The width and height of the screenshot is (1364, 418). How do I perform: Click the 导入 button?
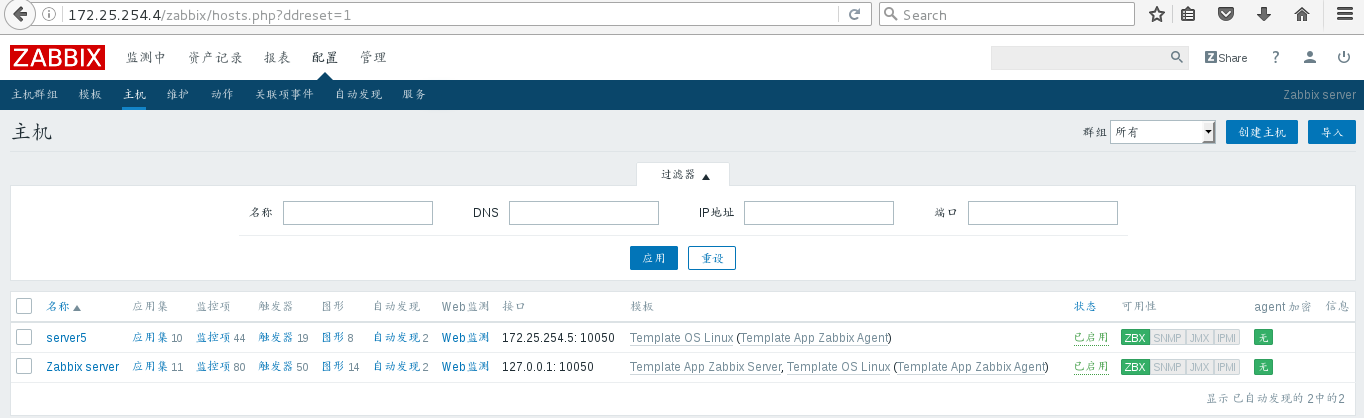pos(1332,132)
